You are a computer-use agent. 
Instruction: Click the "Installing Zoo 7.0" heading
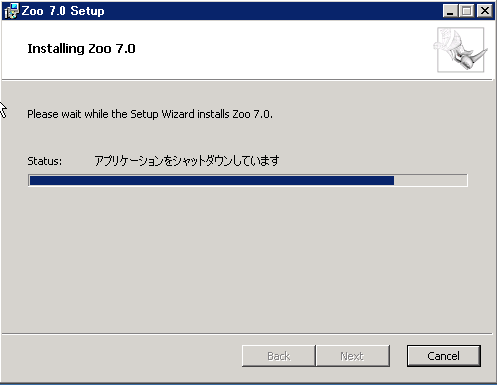tap(81, 49)
